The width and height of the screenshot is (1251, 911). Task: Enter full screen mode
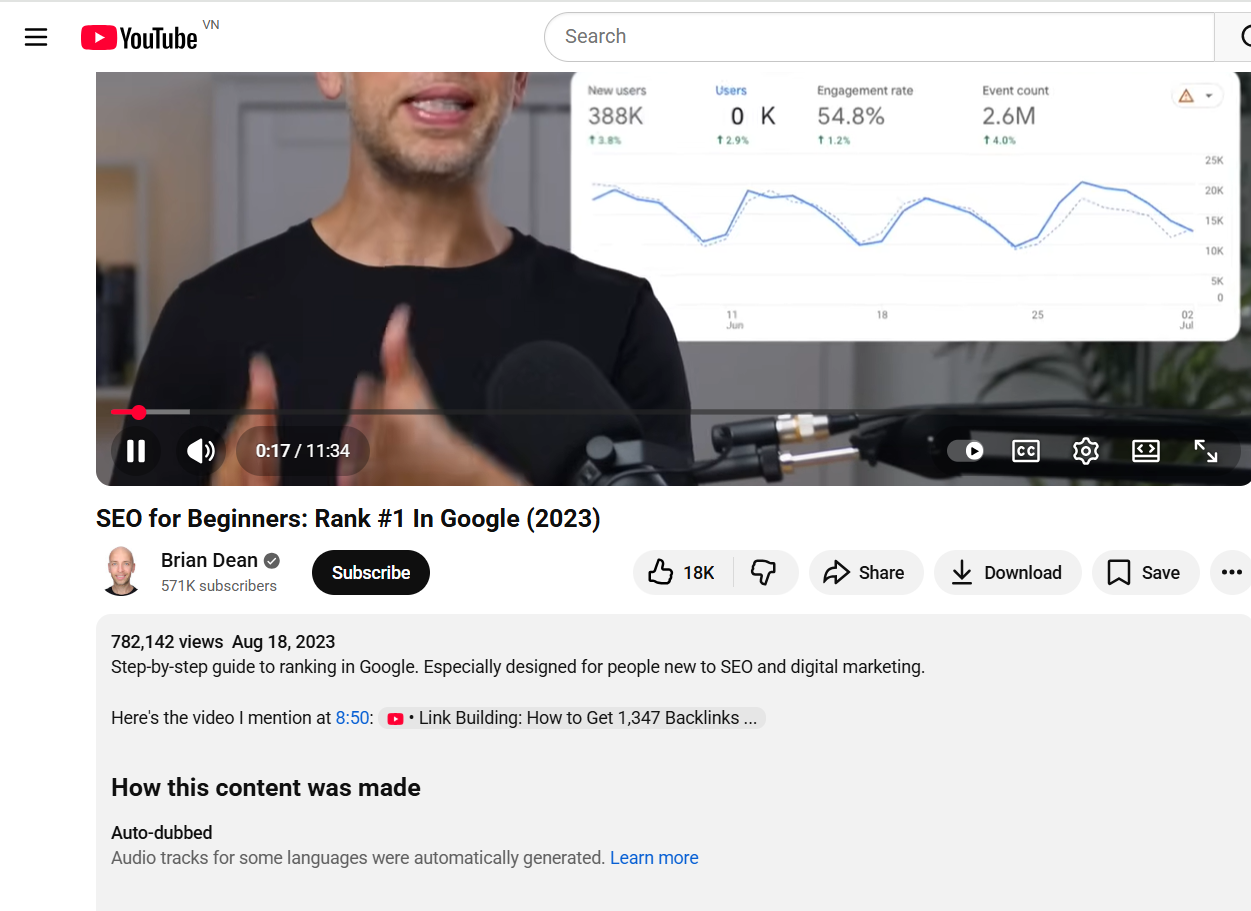click(1206, 451)
